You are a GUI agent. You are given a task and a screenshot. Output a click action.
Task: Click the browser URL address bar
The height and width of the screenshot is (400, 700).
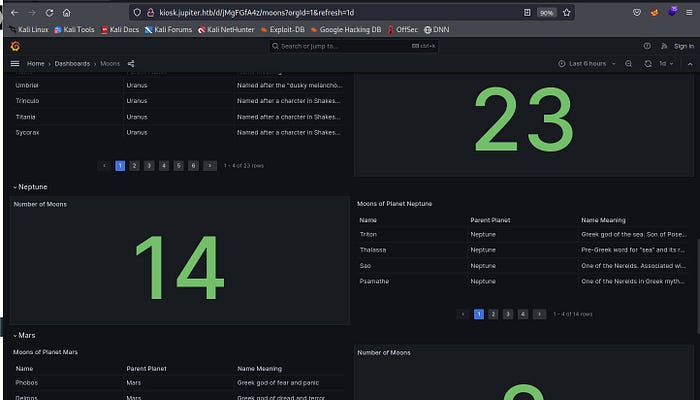[339, 12]
